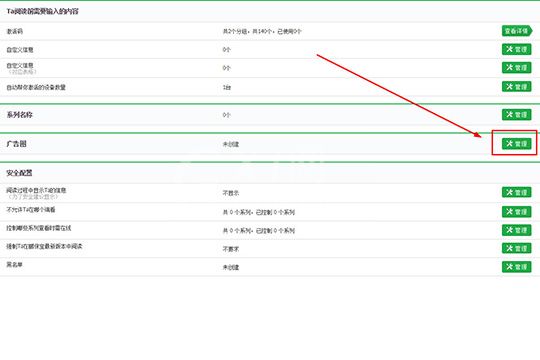
Task: Click 管理 for 自定义信息（对应表格）row
Action: pyautogui.click(x=517, y=68)
